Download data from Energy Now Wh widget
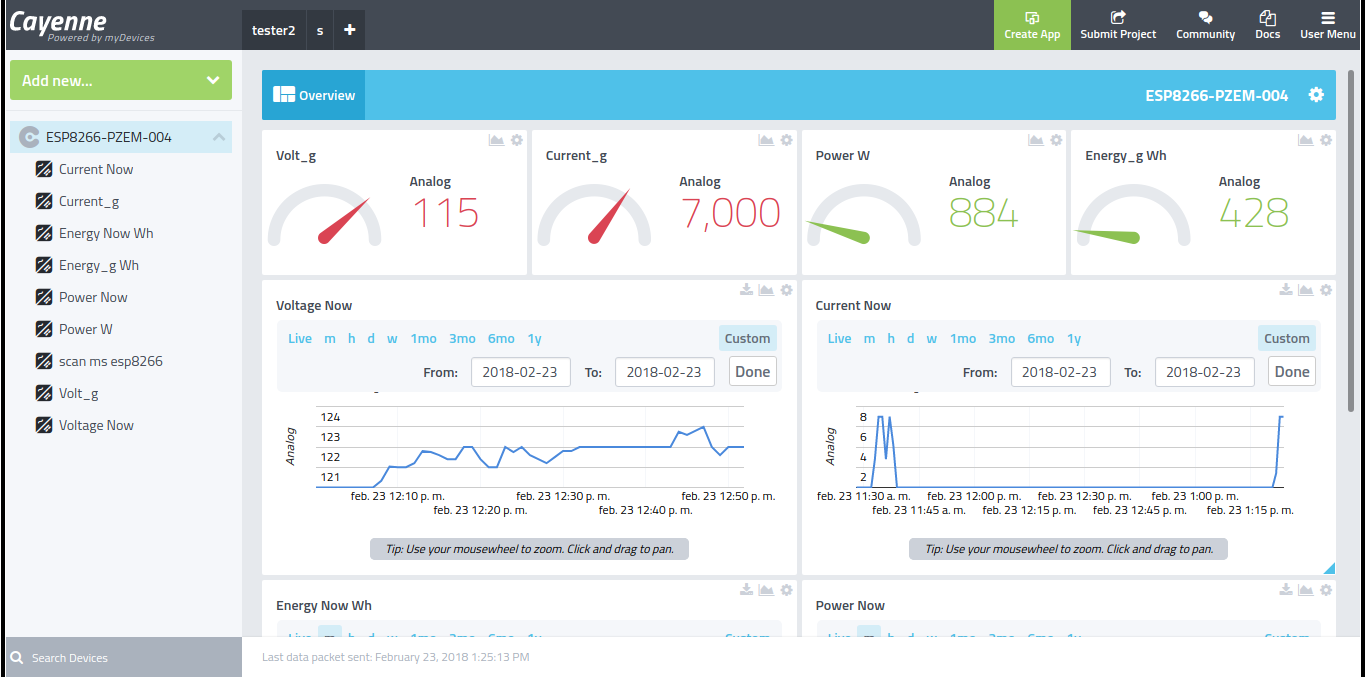This screenshot has height=677, width=1366. pos(746,590)
